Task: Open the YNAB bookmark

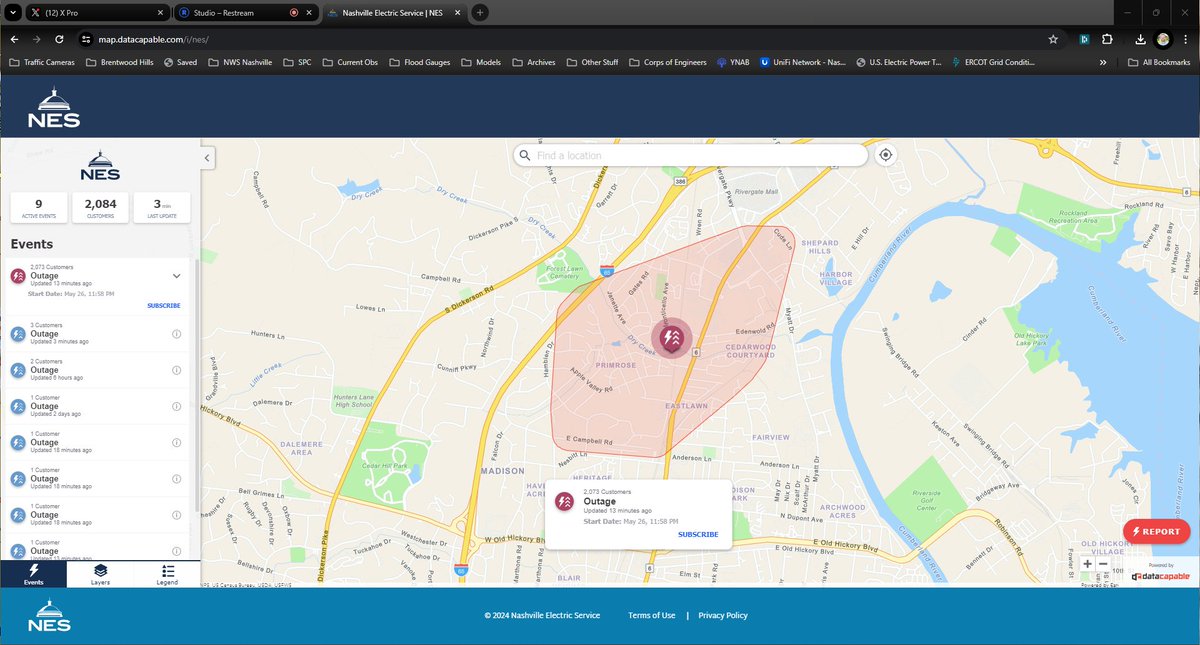Action: pyautogui.click(x=734, y=62)
